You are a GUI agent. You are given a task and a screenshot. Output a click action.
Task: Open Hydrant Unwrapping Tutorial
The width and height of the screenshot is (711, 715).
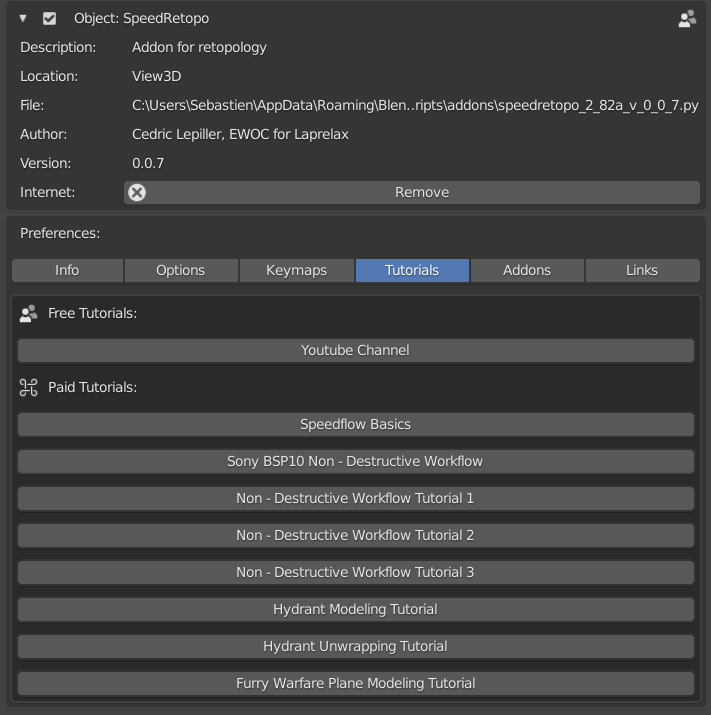356,646
